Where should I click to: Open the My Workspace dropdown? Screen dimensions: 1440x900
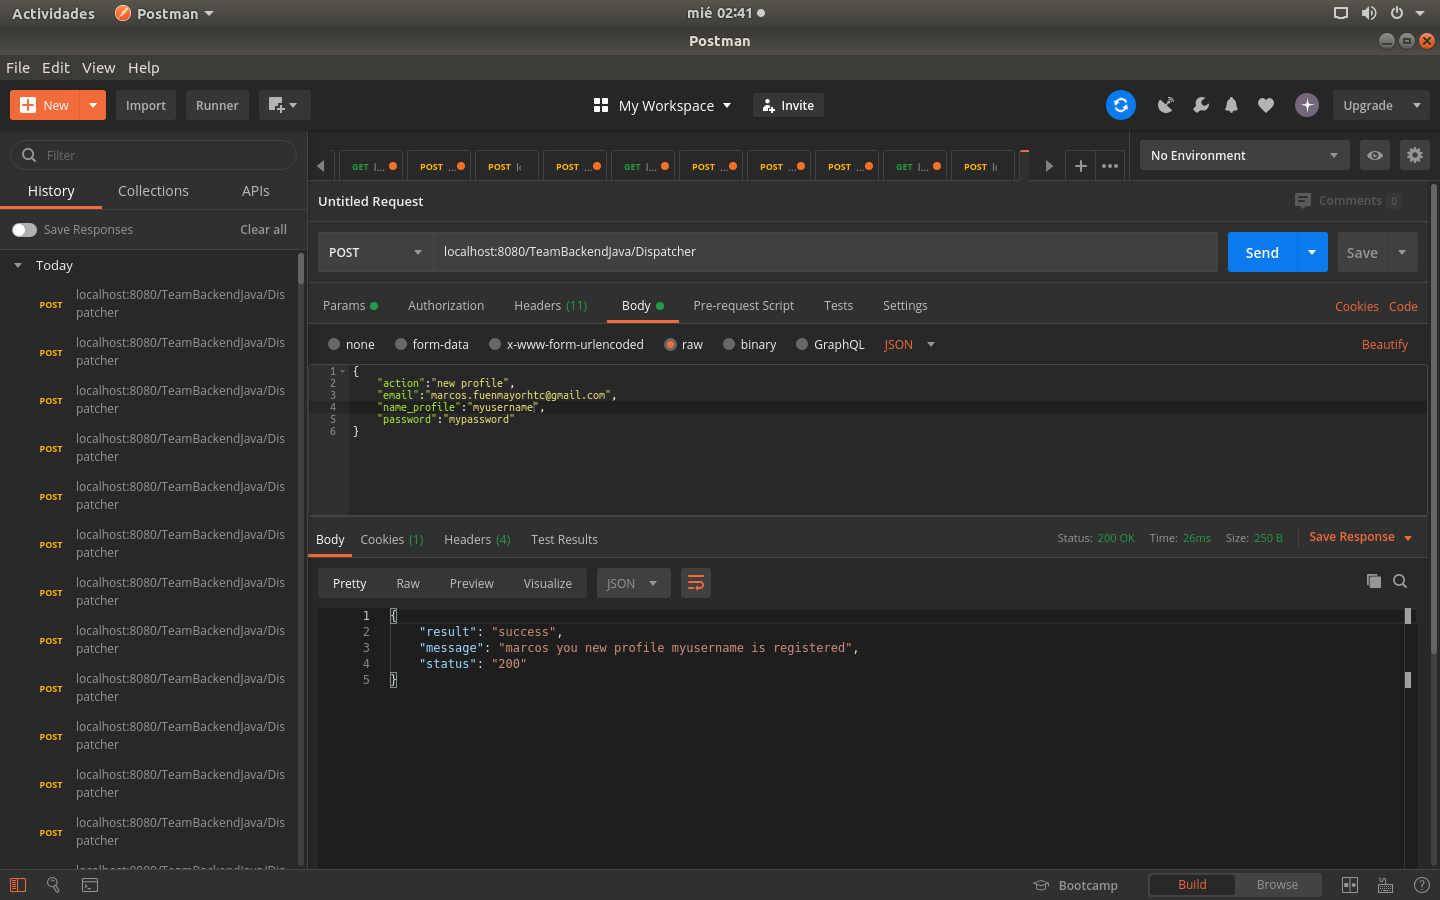click(x=663, y=105)
